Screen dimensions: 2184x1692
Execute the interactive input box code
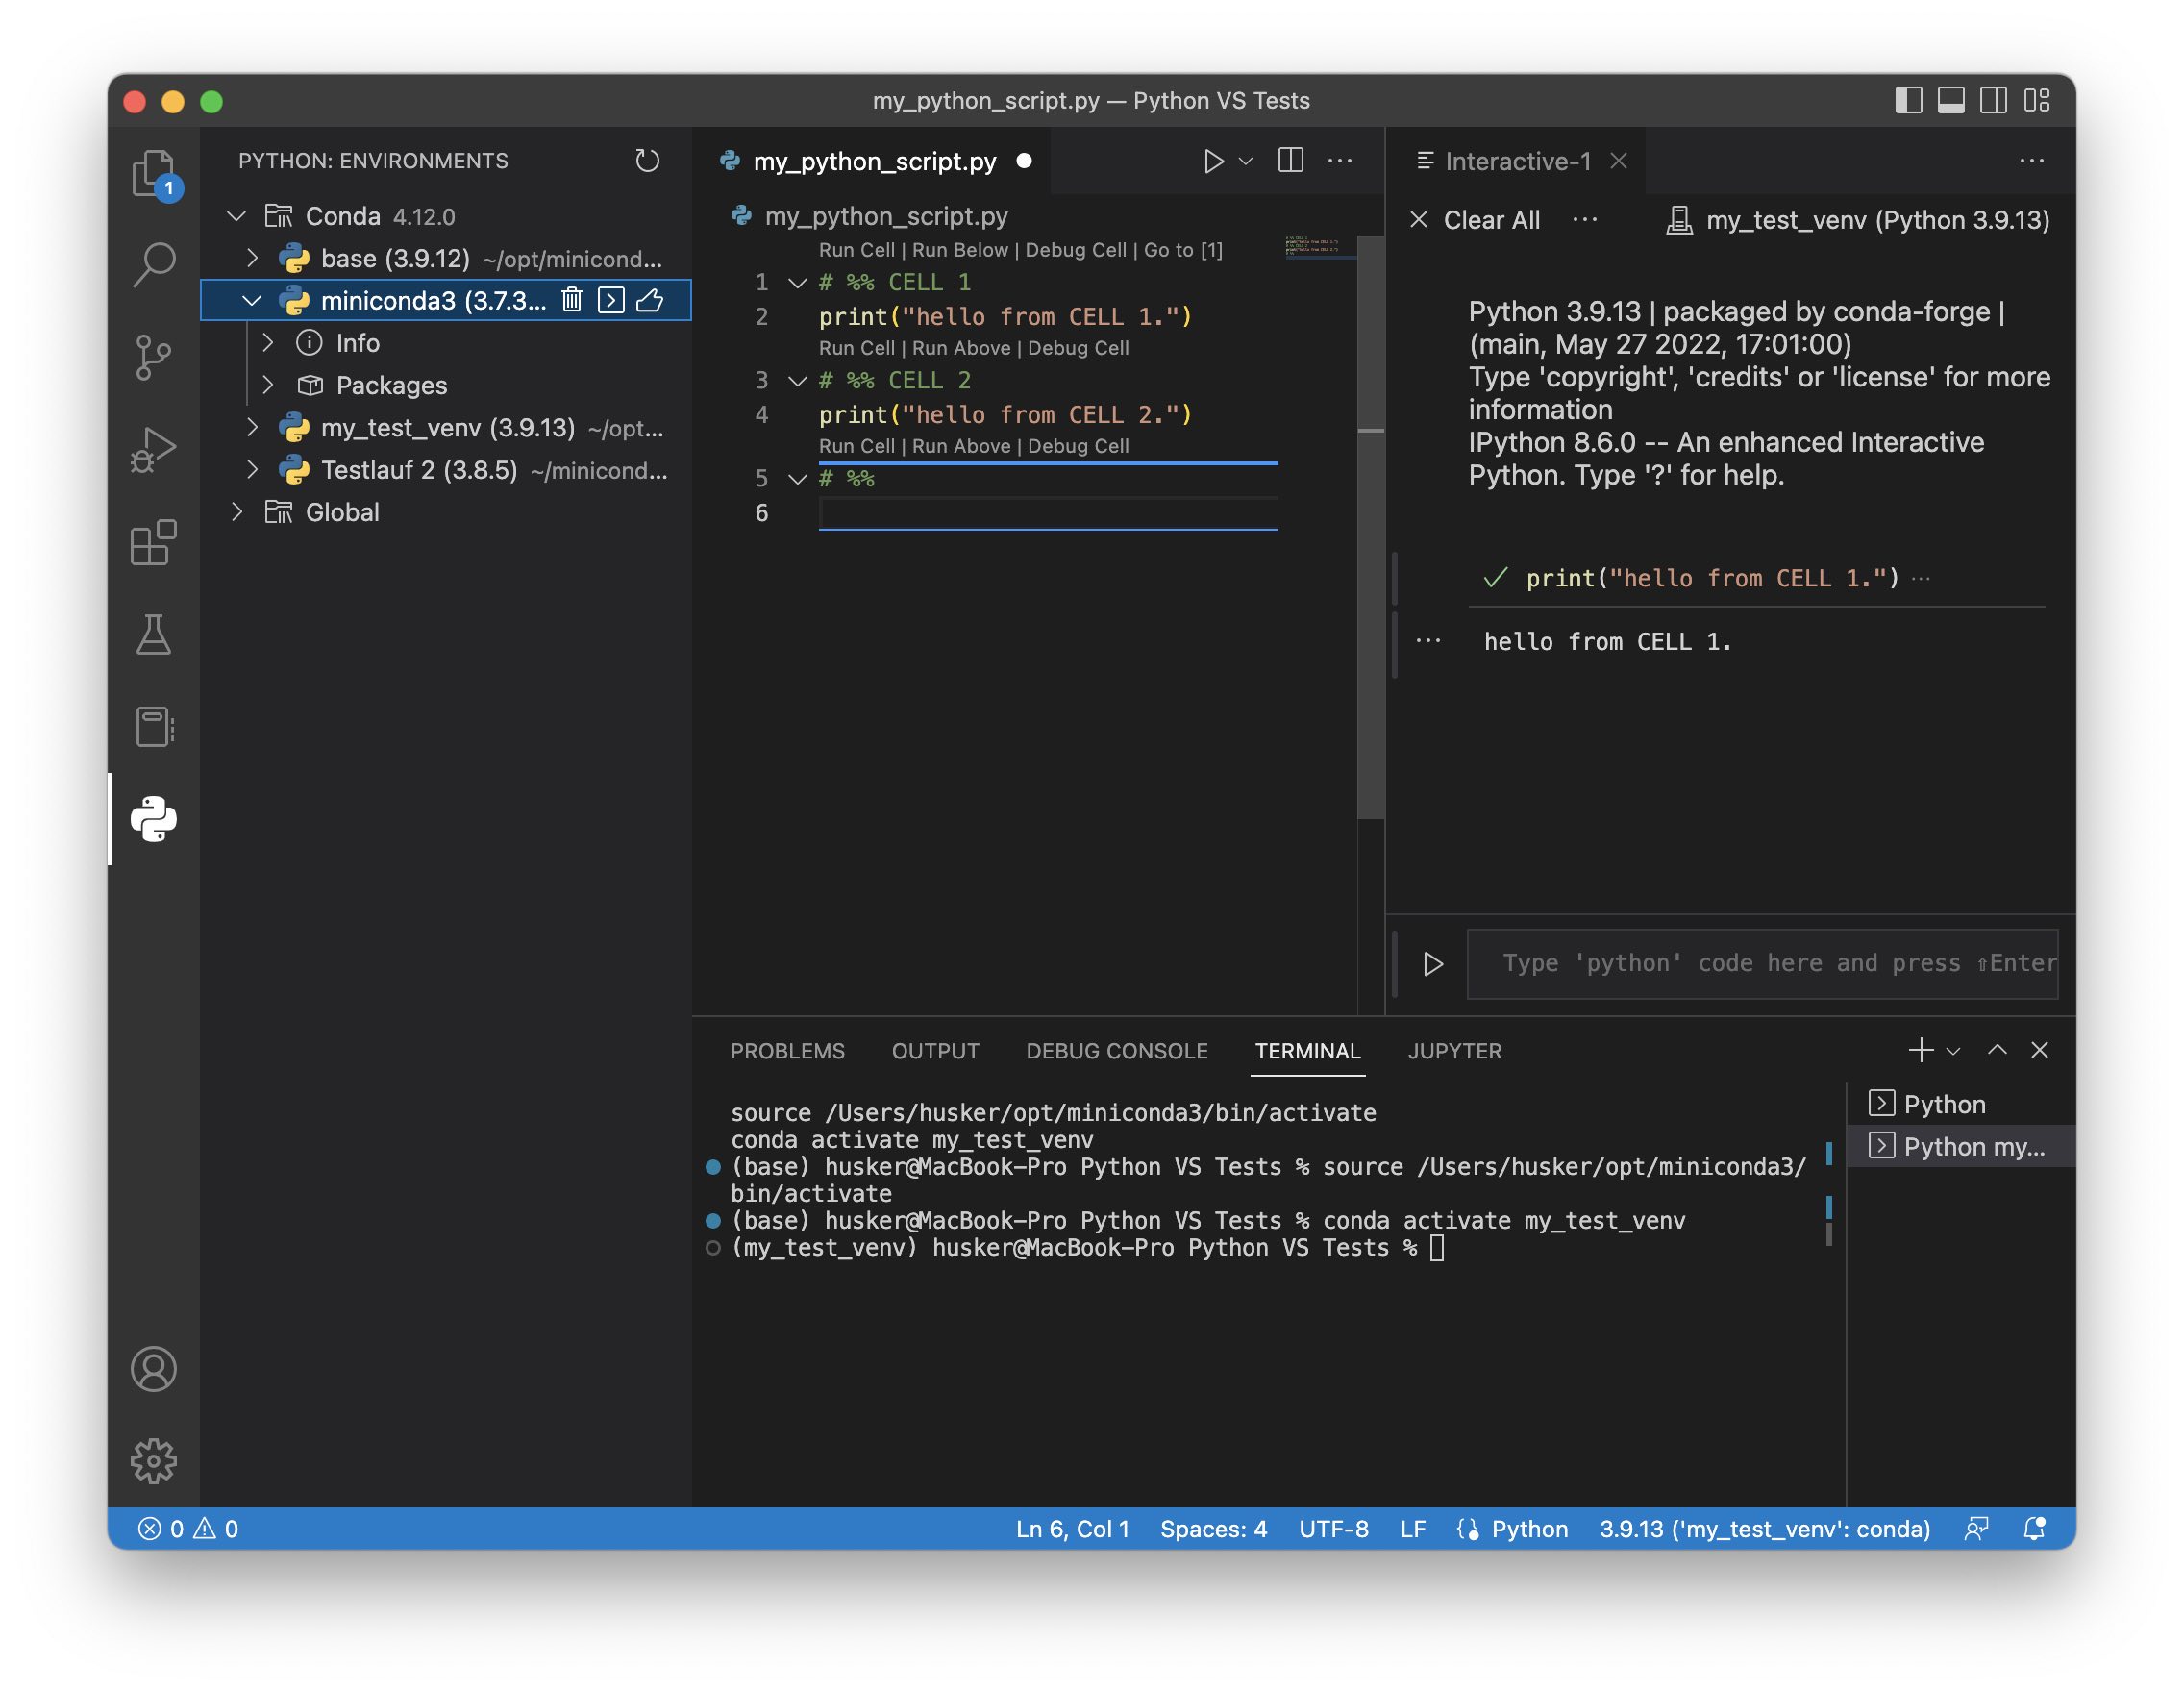pyautogui.click(x=1432, y=964)
